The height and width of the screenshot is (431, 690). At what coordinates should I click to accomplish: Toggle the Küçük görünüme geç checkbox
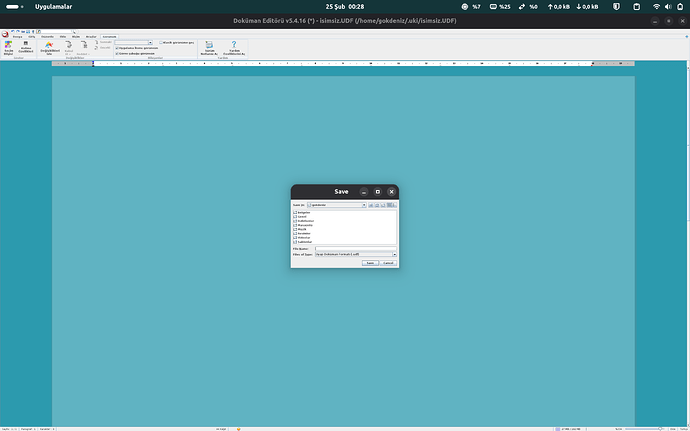coord(159,41)
